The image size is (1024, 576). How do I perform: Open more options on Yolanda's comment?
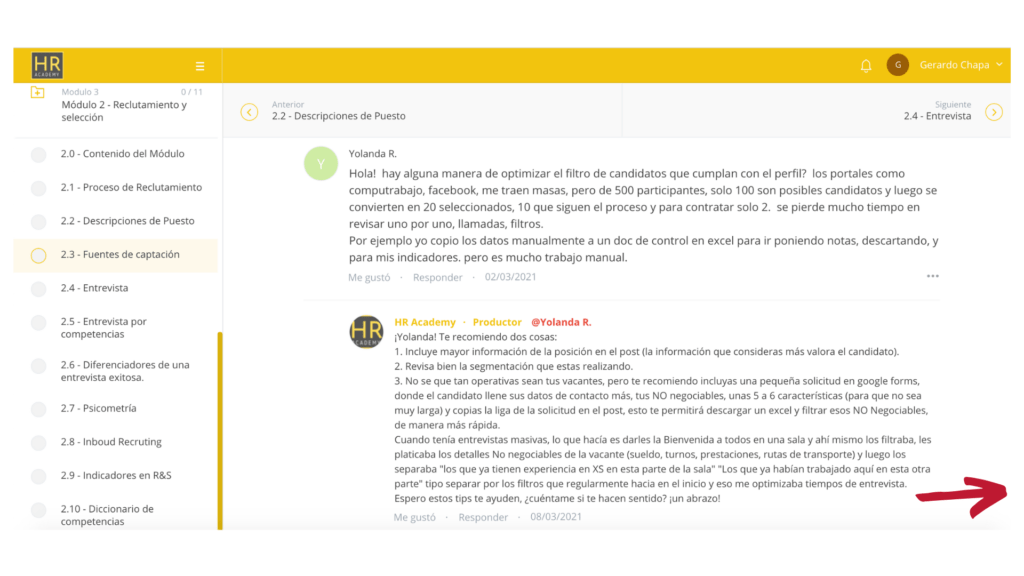click(933, 276)
